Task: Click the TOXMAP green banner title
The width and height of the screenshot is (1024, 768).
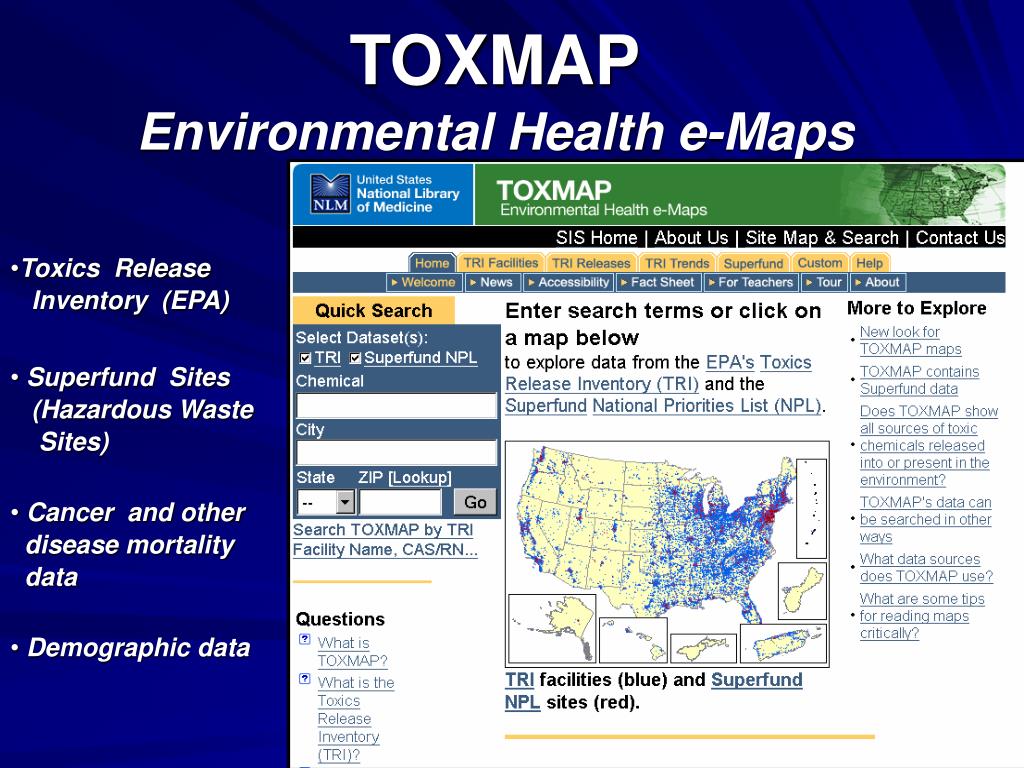Action: point(554,191)
